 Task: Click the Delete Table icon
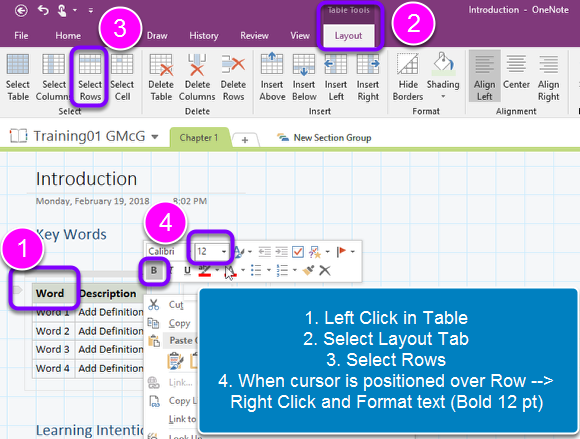tap(161, 77)
